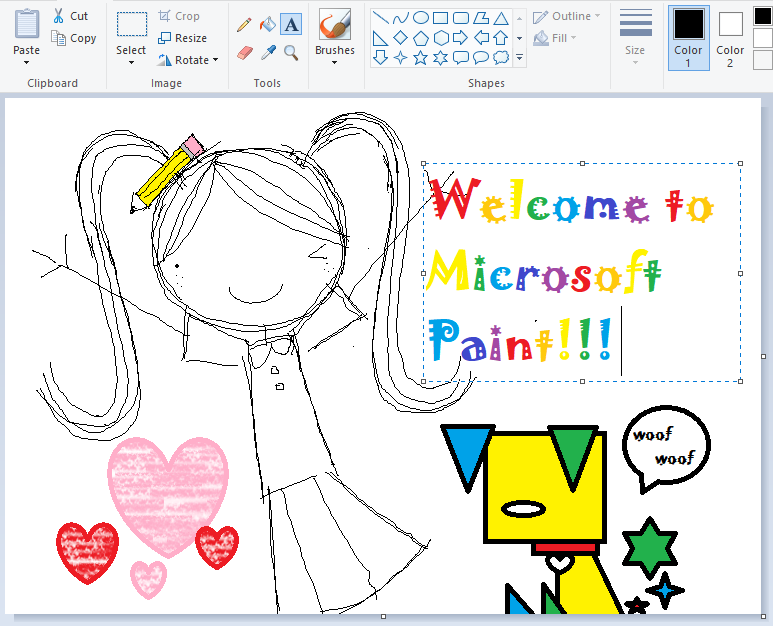Image resolution: width=773 pixels, height=626 pixels.
Task: Open the Select dropdown arrow
Action: tap(131, 63)
